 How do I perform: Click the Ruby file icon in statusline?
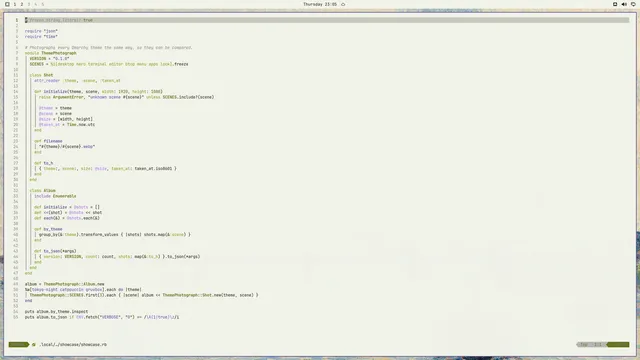coord(34,344)
